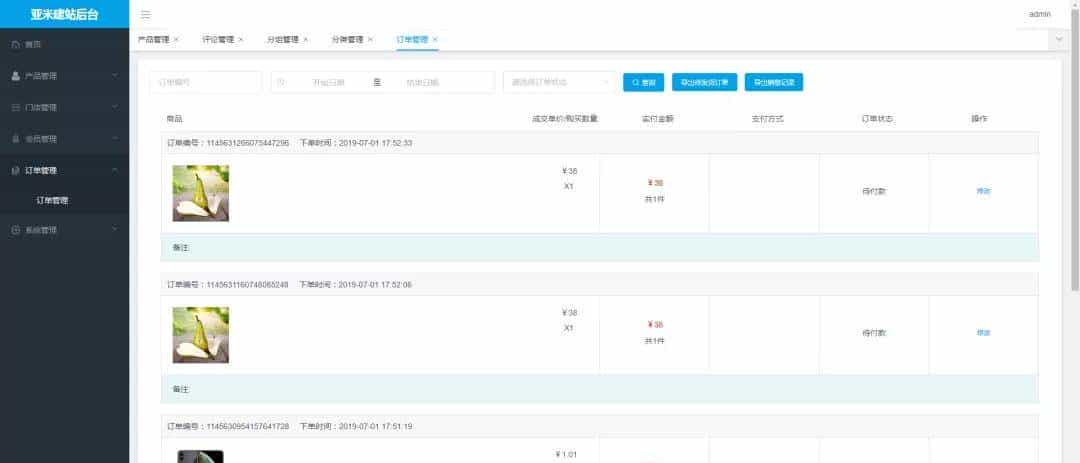Click the list icon beside 门店管理

(15, 107)
